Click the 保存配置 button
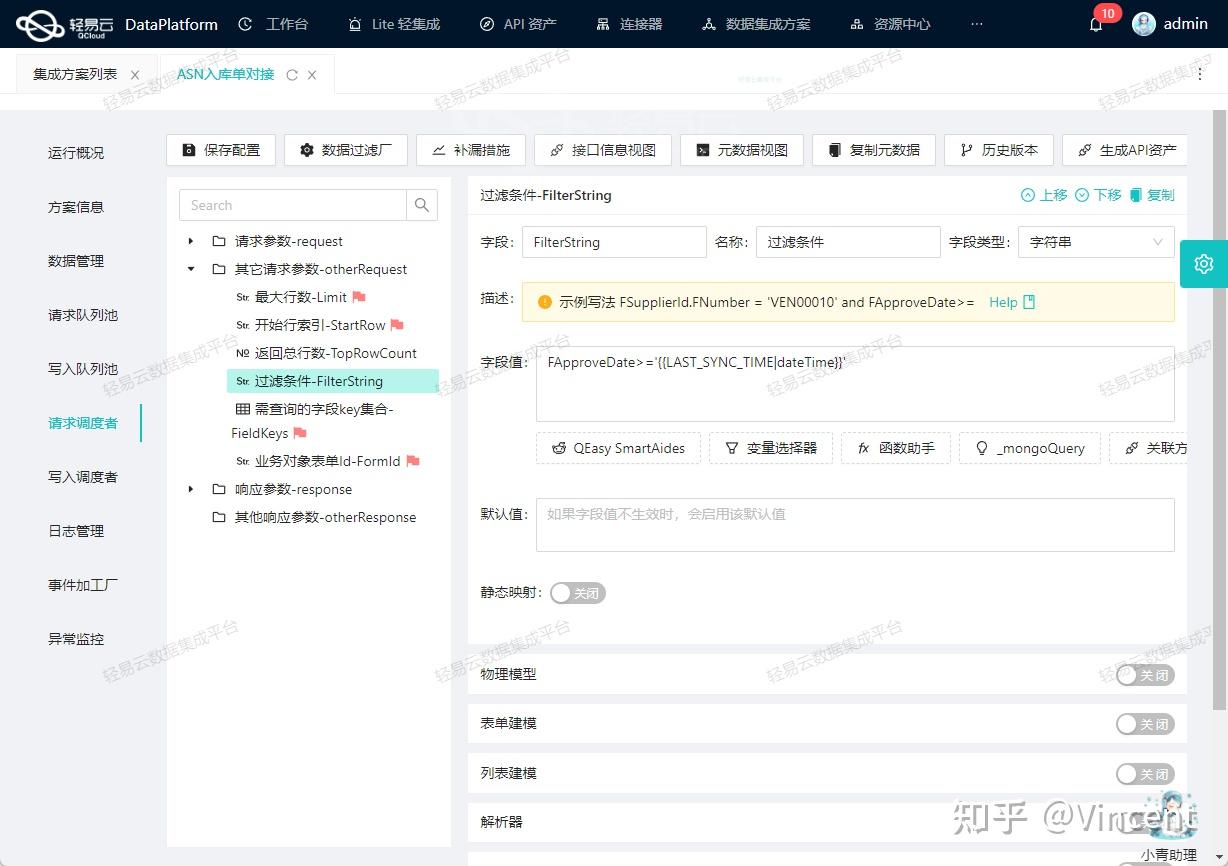Screen dimensions: 1228x866 [220, 150]
